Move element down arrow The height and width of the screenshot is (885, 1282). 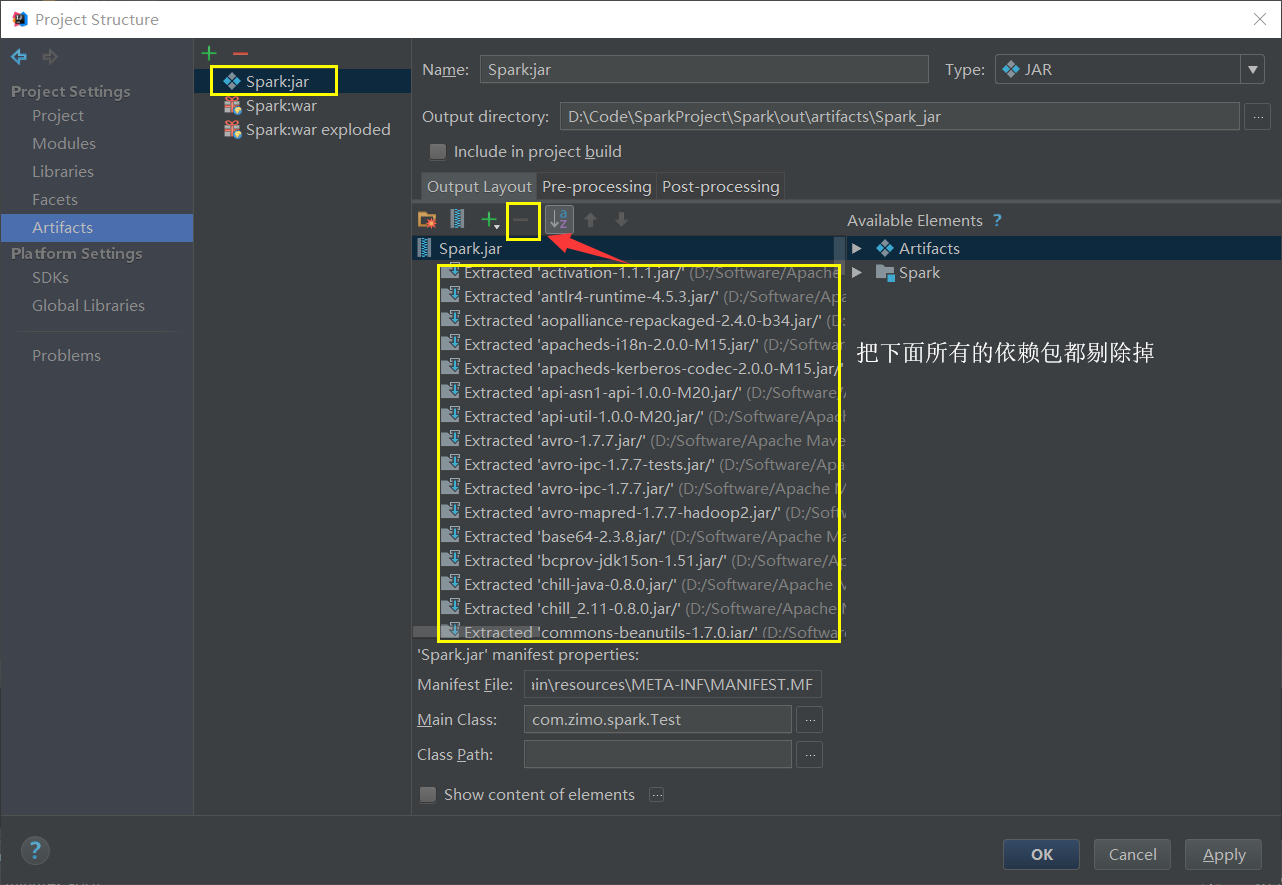point(621,219)
